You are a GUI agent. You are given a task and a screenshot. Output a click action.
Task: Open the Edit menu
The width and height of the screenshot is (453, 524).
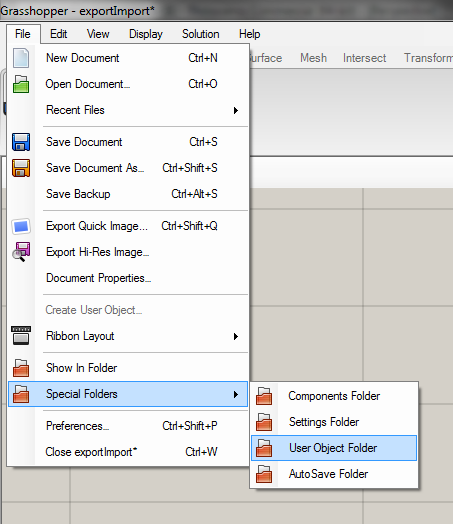(x=58, y=34)
